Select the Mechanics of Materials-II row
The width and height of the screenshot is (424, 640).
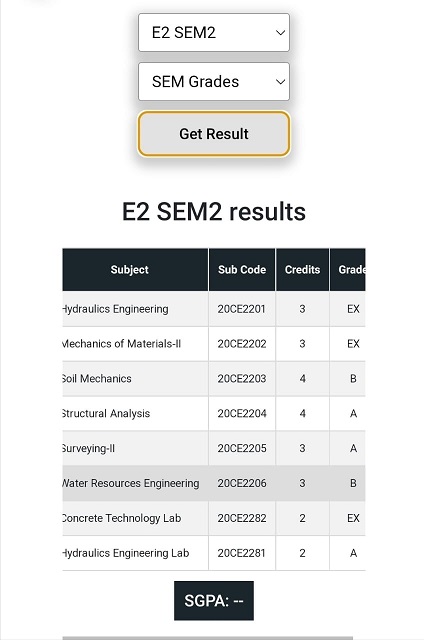[214, 344]
